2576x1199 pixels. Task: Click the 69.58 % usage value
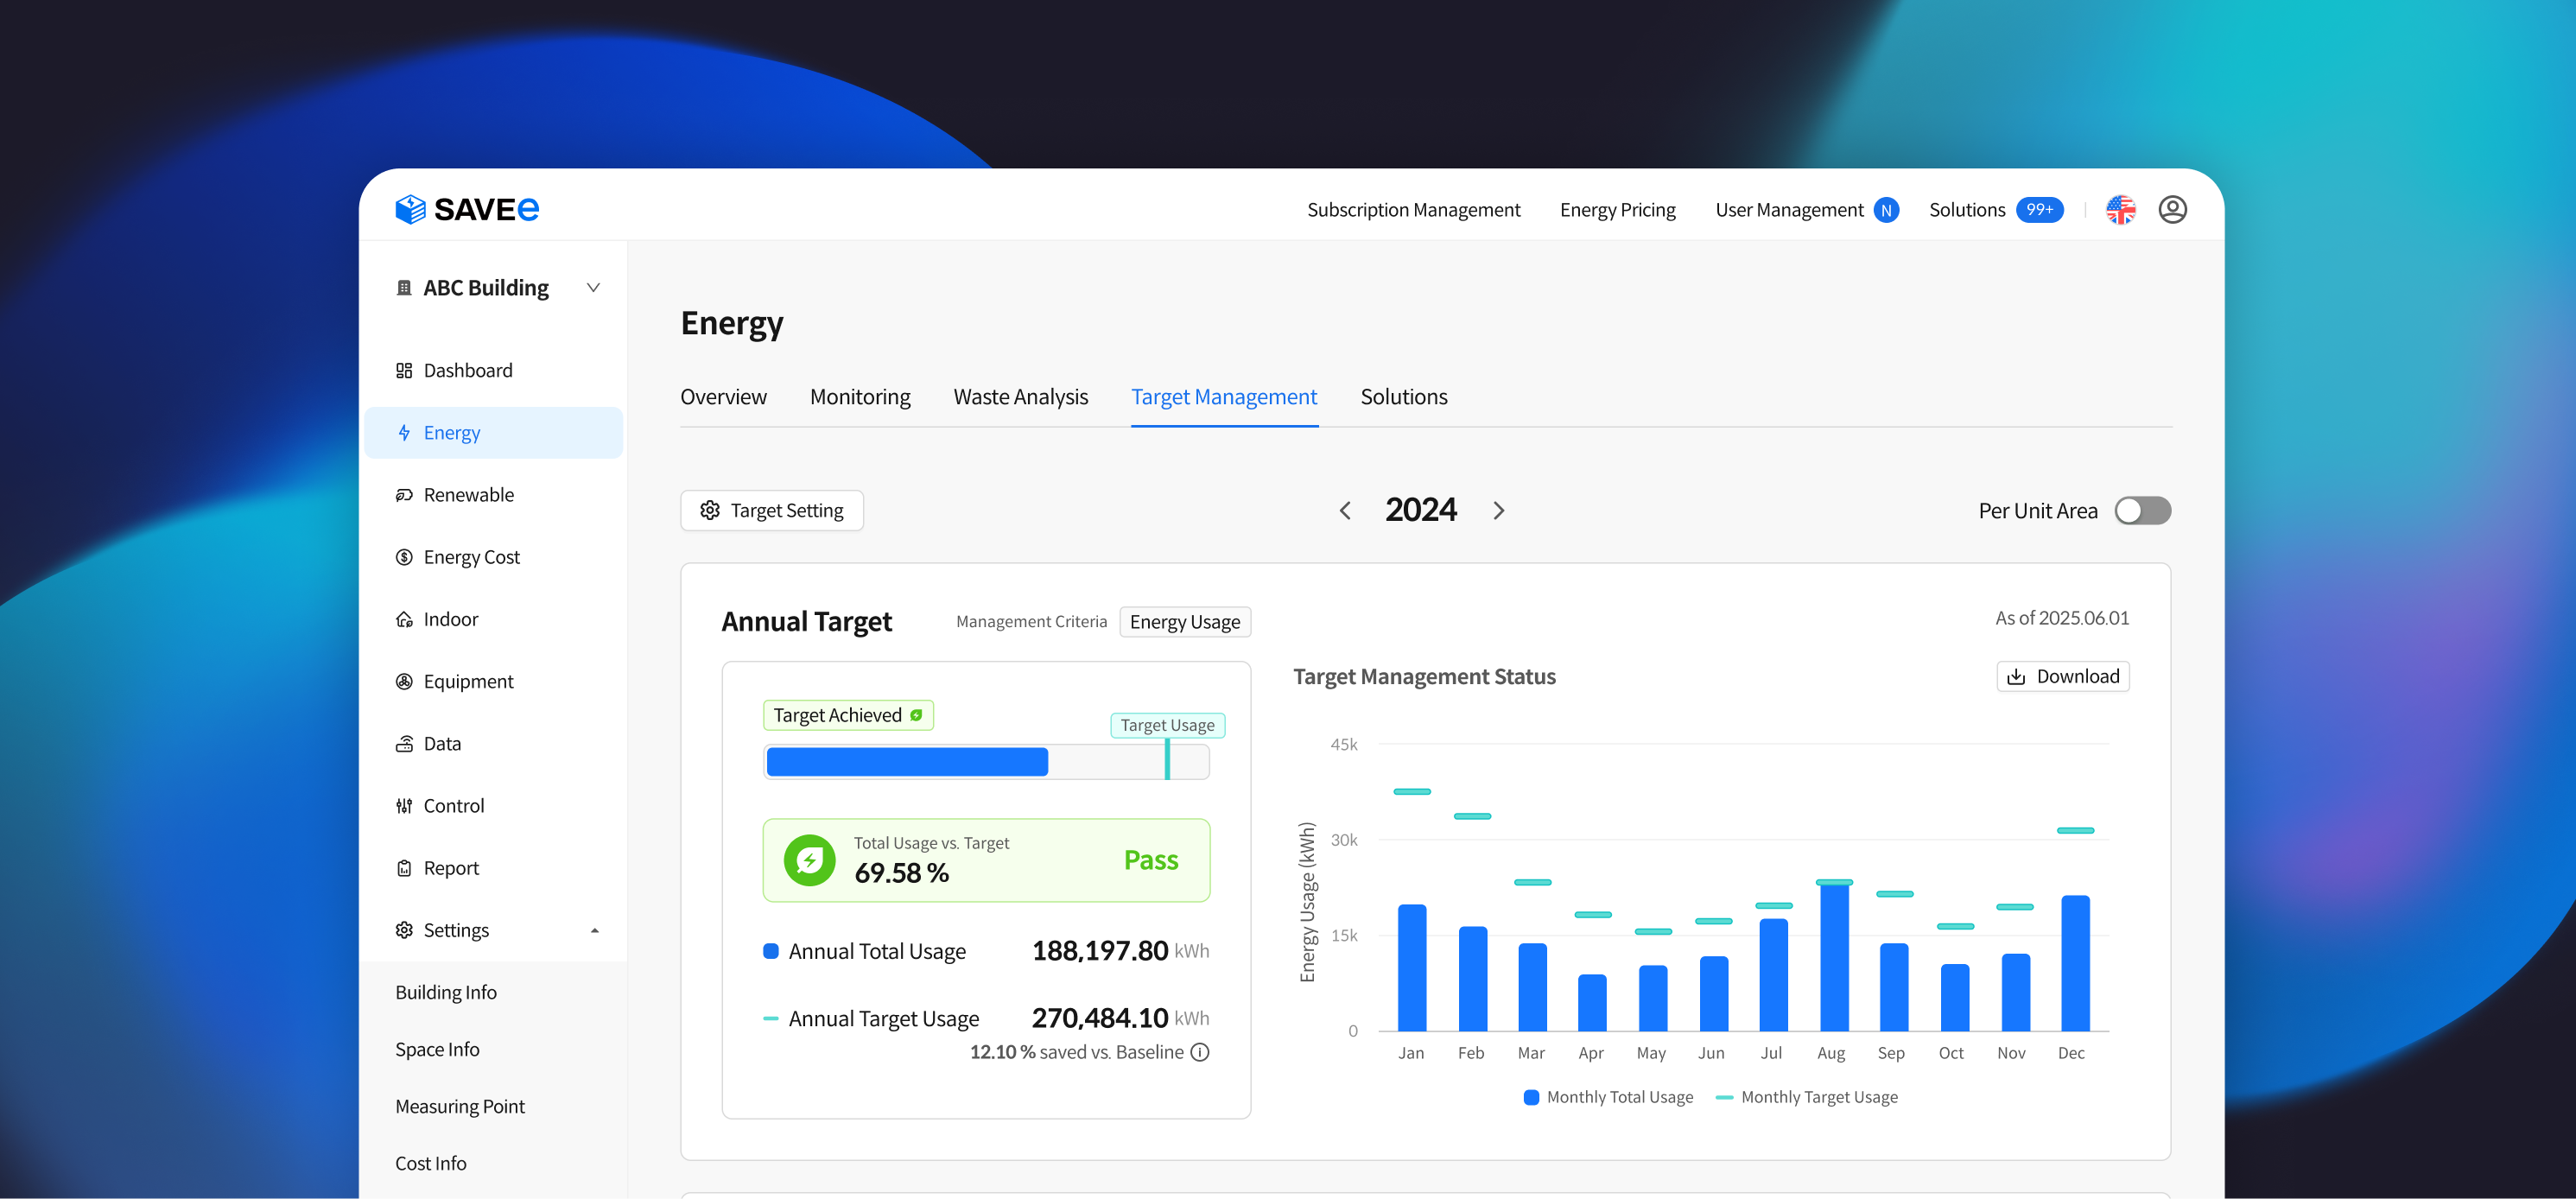coord(901,873)
